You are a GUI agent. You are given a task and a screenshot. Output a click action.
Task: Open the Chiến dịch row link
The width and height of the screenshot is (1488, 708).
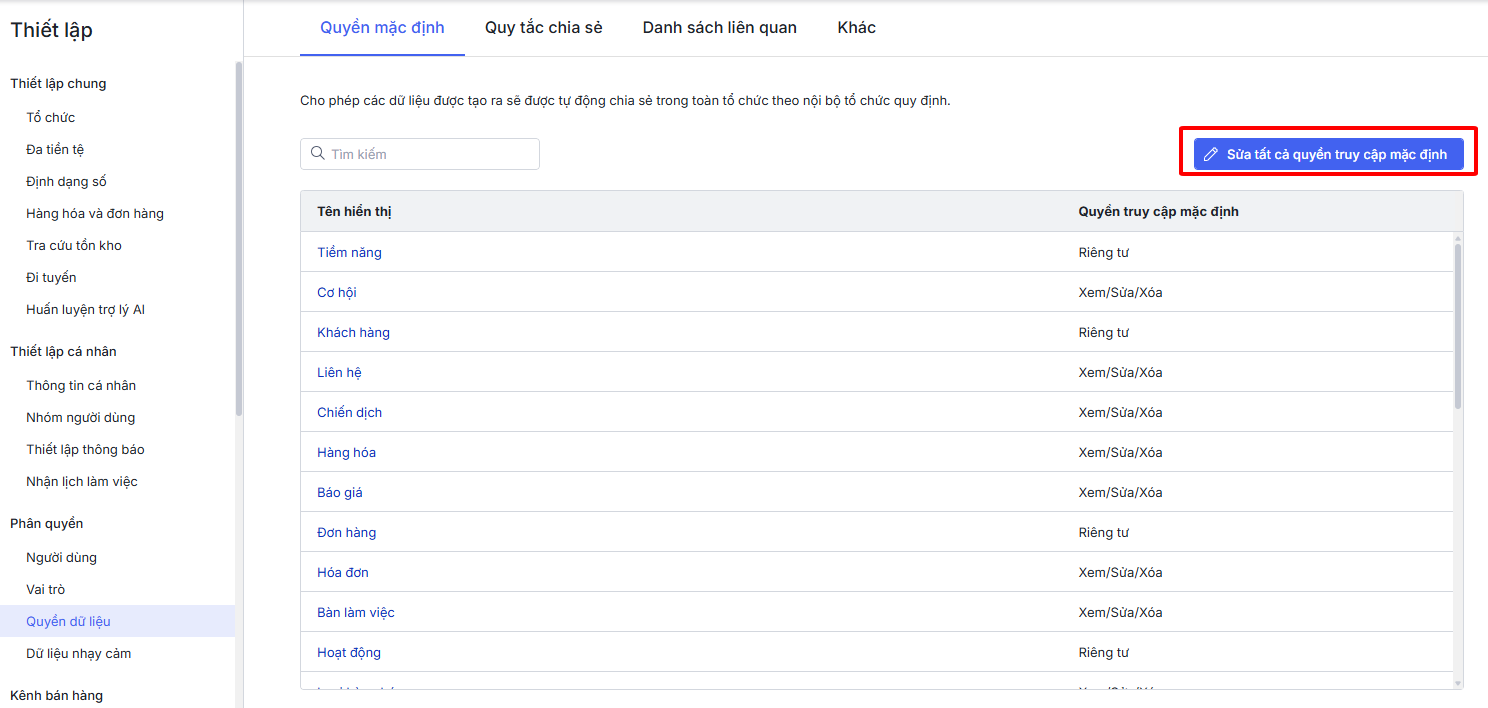coord(349,412)
